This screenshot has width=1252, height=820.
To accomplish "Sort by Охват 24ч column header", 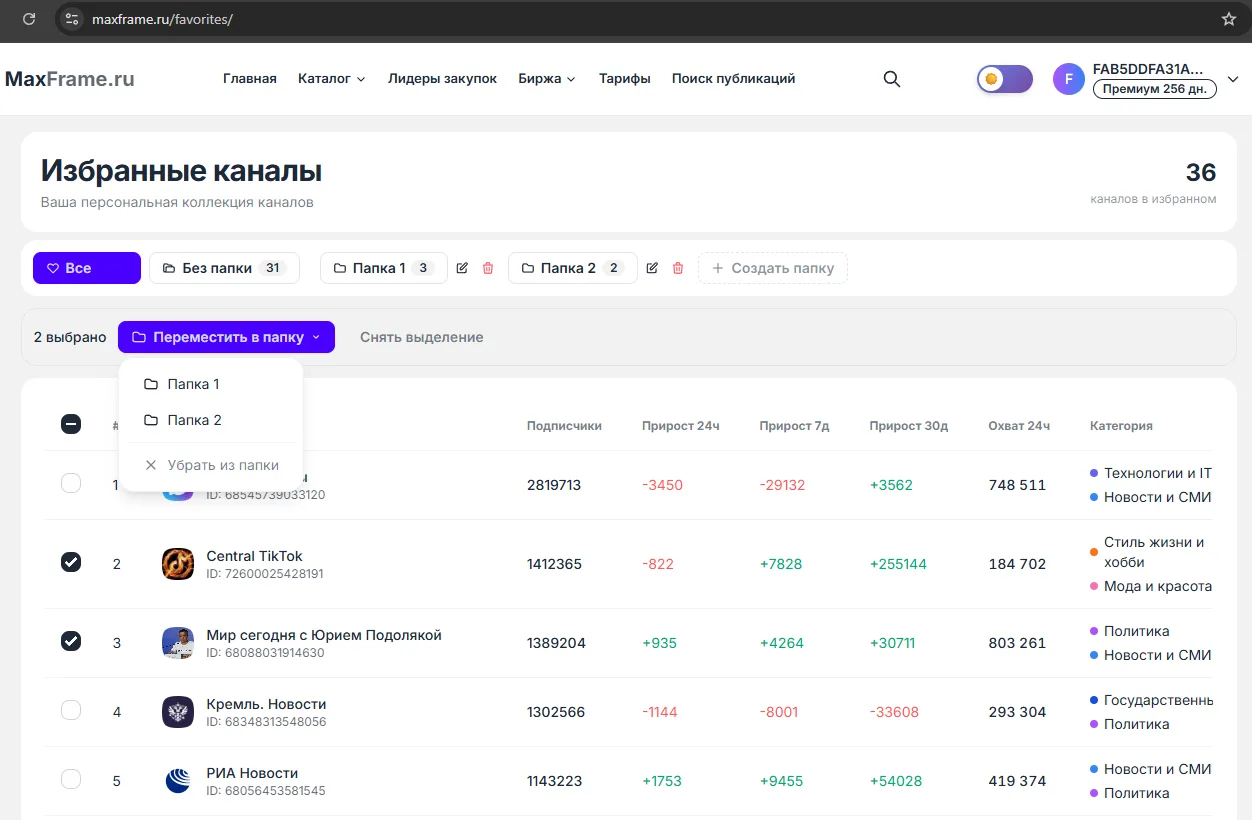I will coord(1019,426).
